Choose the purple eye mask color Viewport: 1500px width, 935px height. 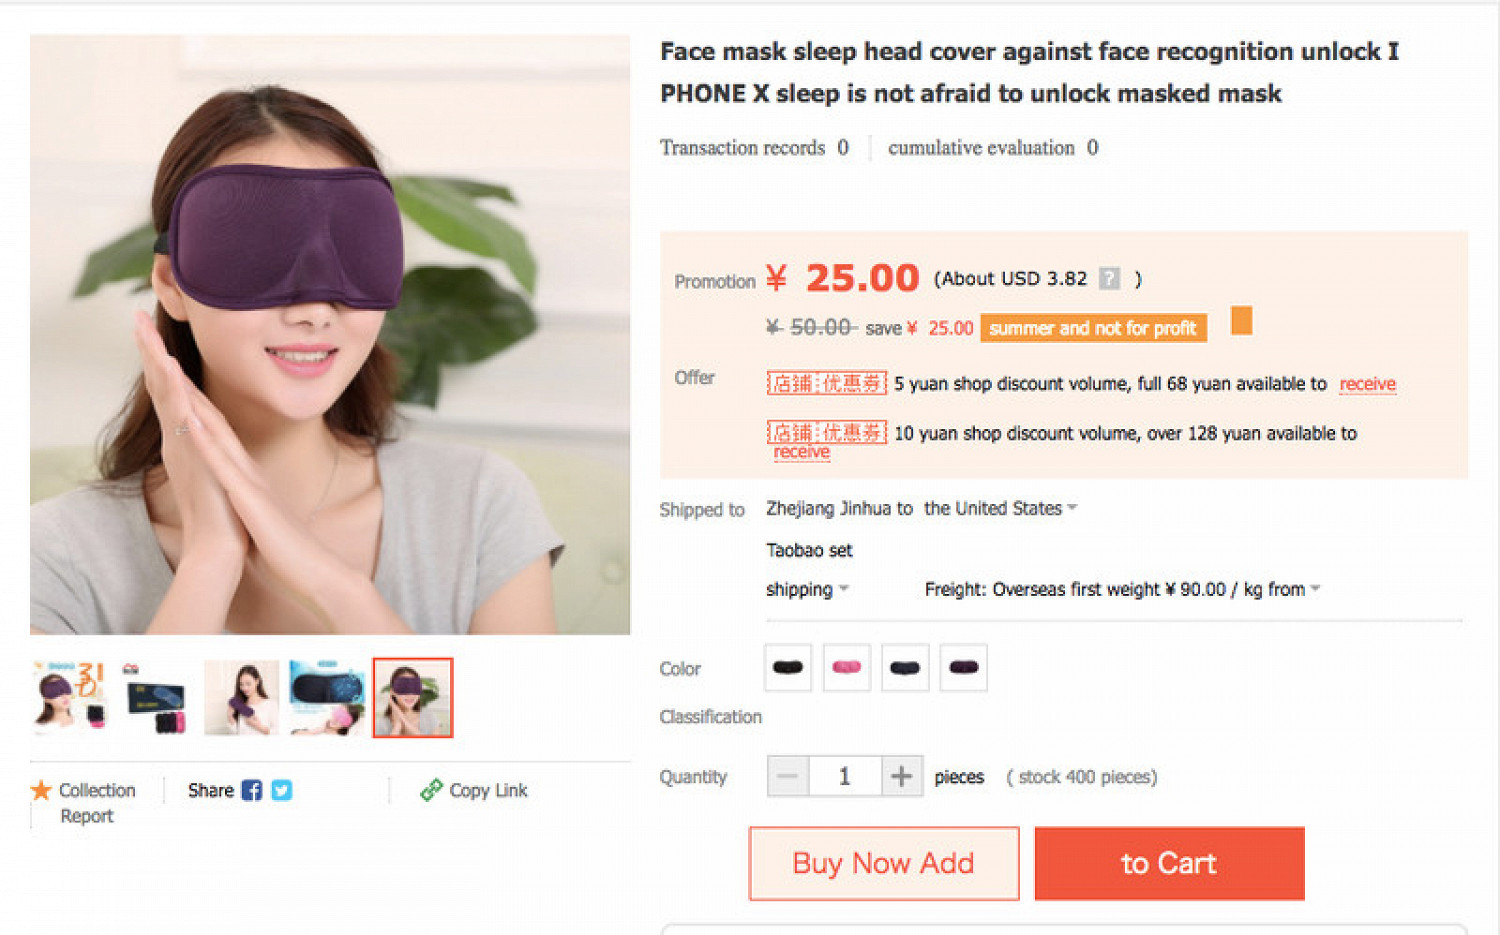tap(963, 668)
